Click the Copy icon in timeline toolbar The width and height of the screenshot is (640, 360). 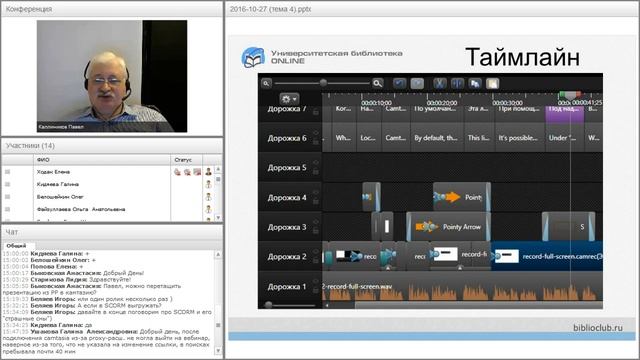click(475, 84)
